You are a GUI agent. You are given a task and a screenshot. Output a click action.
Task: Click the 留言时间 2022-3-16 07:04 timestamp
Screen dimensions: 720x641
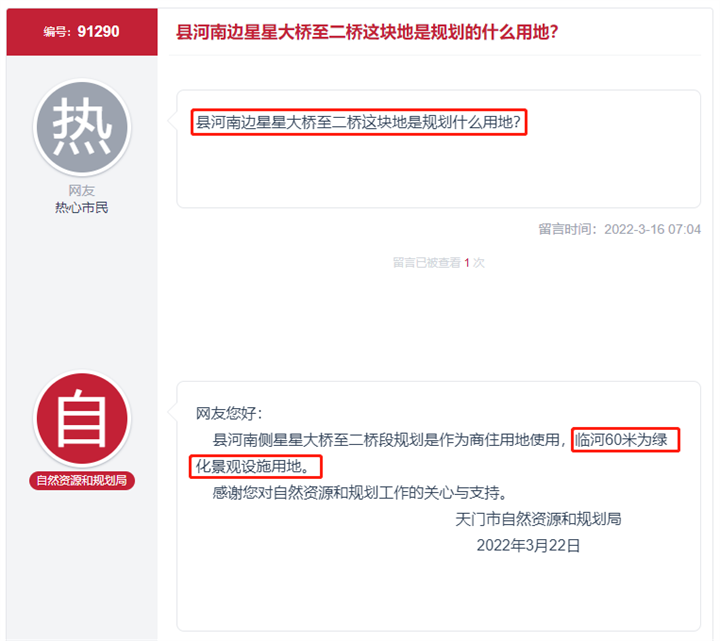619,230
